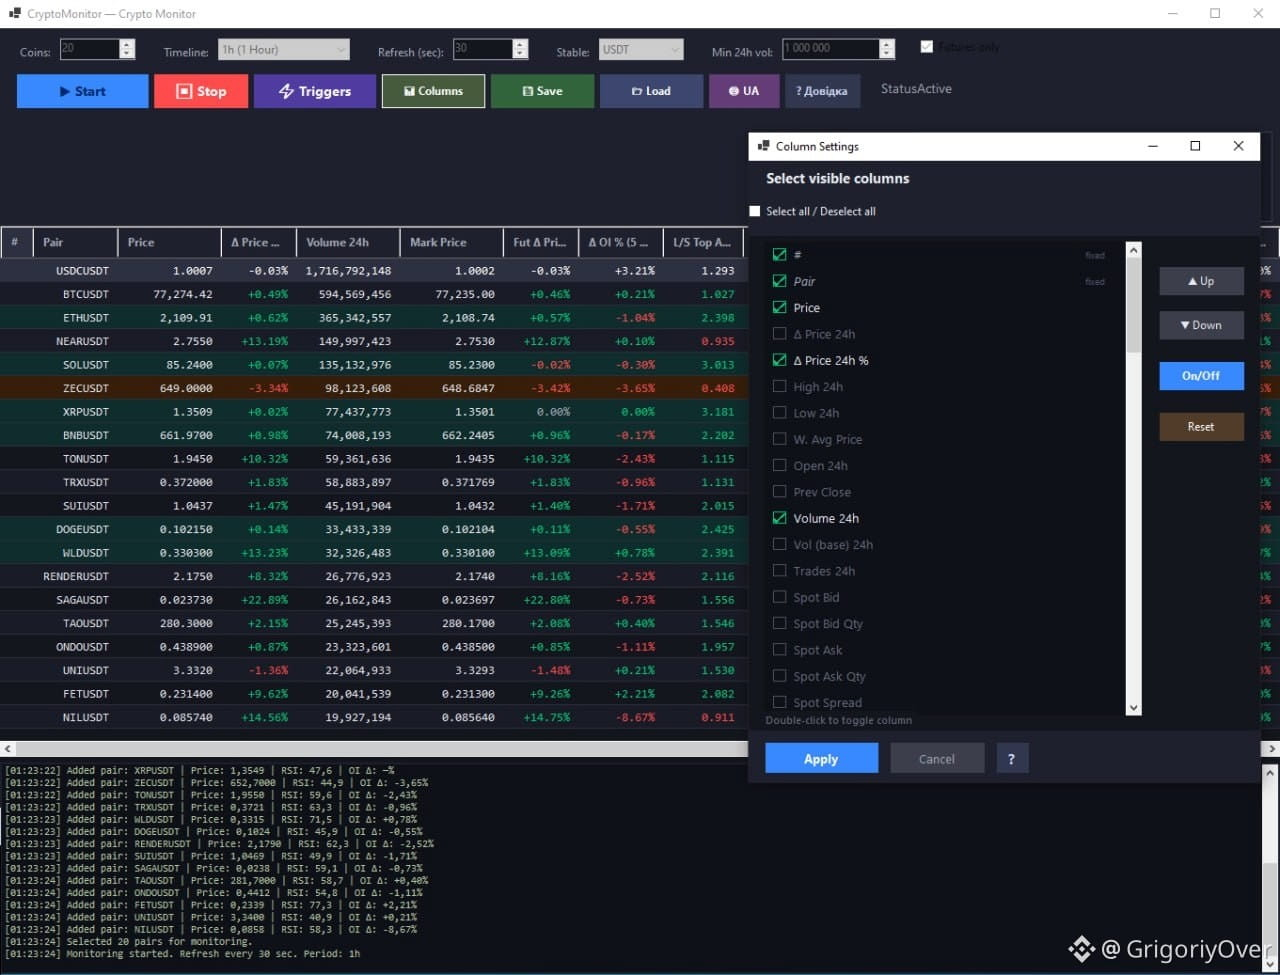Click the column list scrollbar down arrow
Viewport: 1280px width, 975px height.
[1133, 708]
